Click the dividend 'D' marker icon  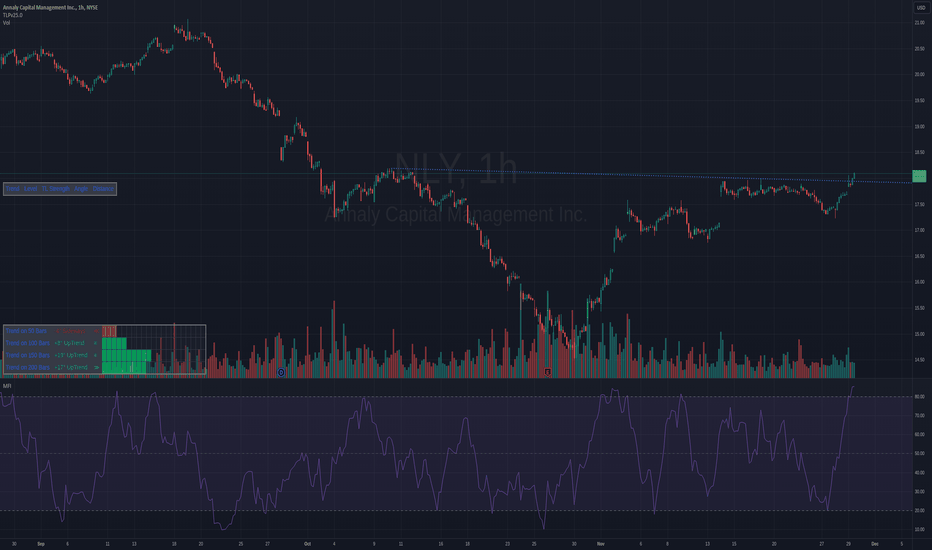tap(281, 372)
